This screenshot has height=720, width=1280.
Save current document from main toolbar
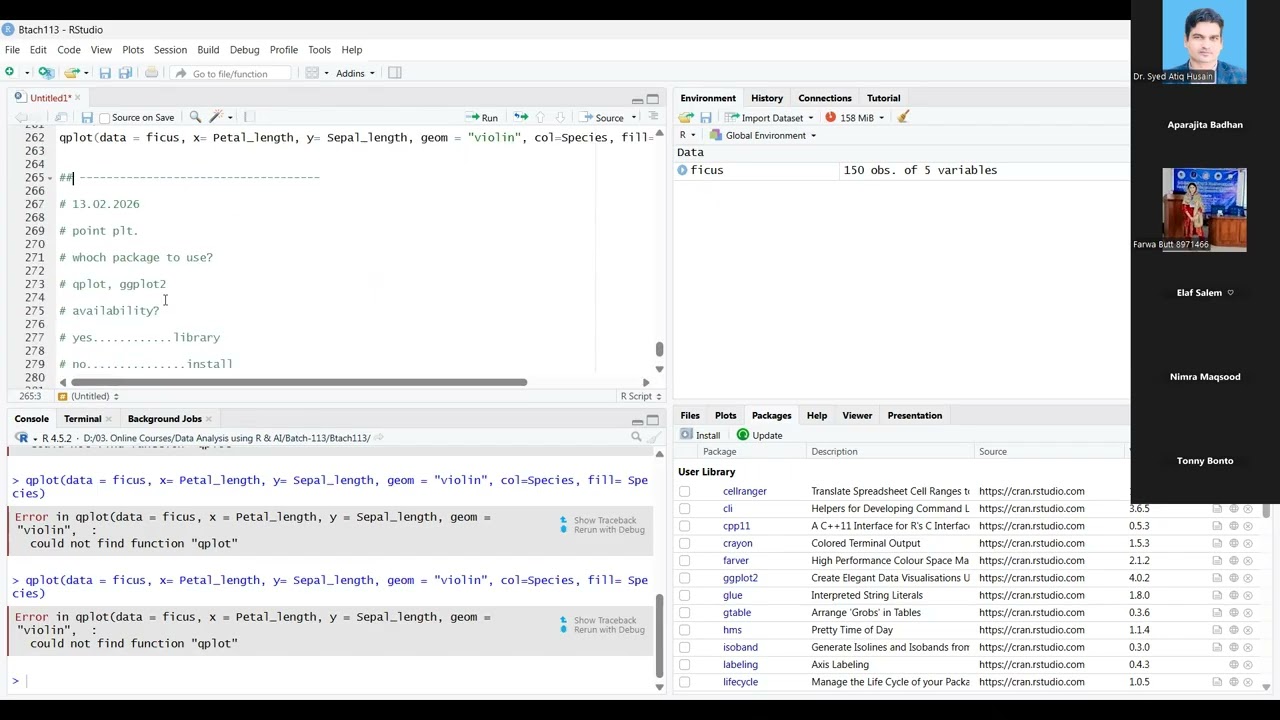point(105,73)
